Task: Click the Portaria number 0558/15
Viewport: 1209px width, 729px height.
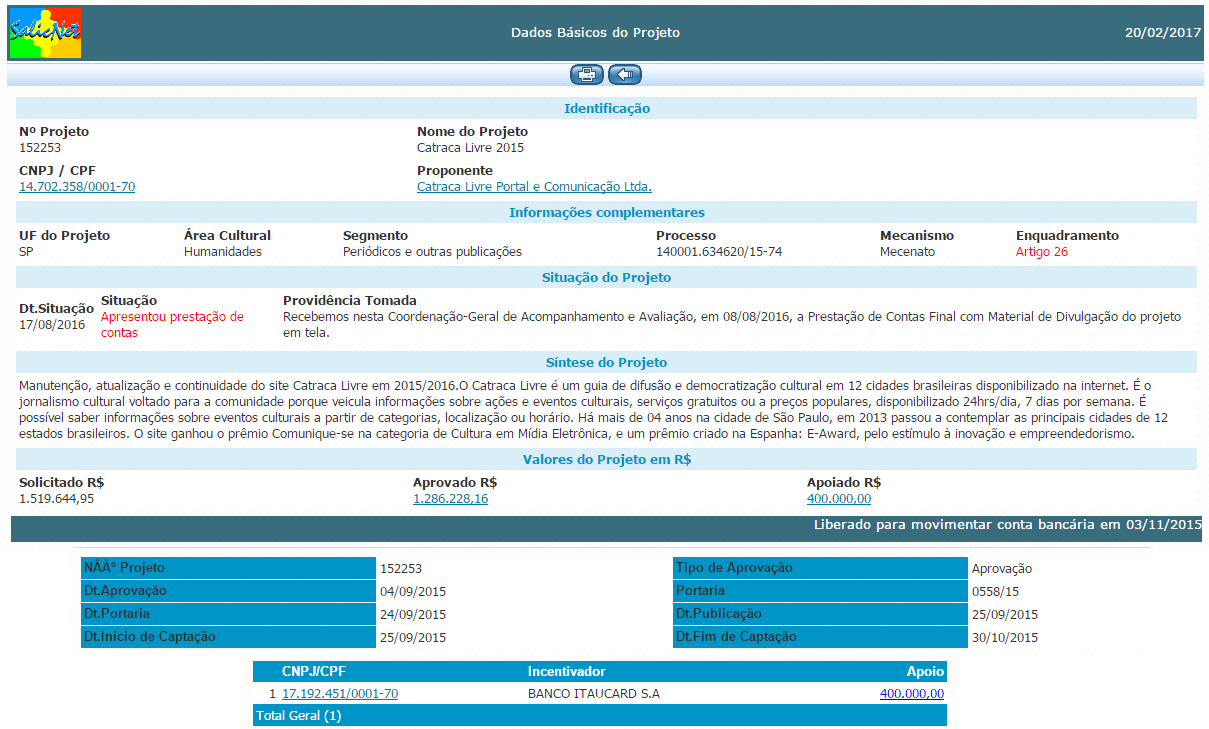Action: tap(995, 591)
